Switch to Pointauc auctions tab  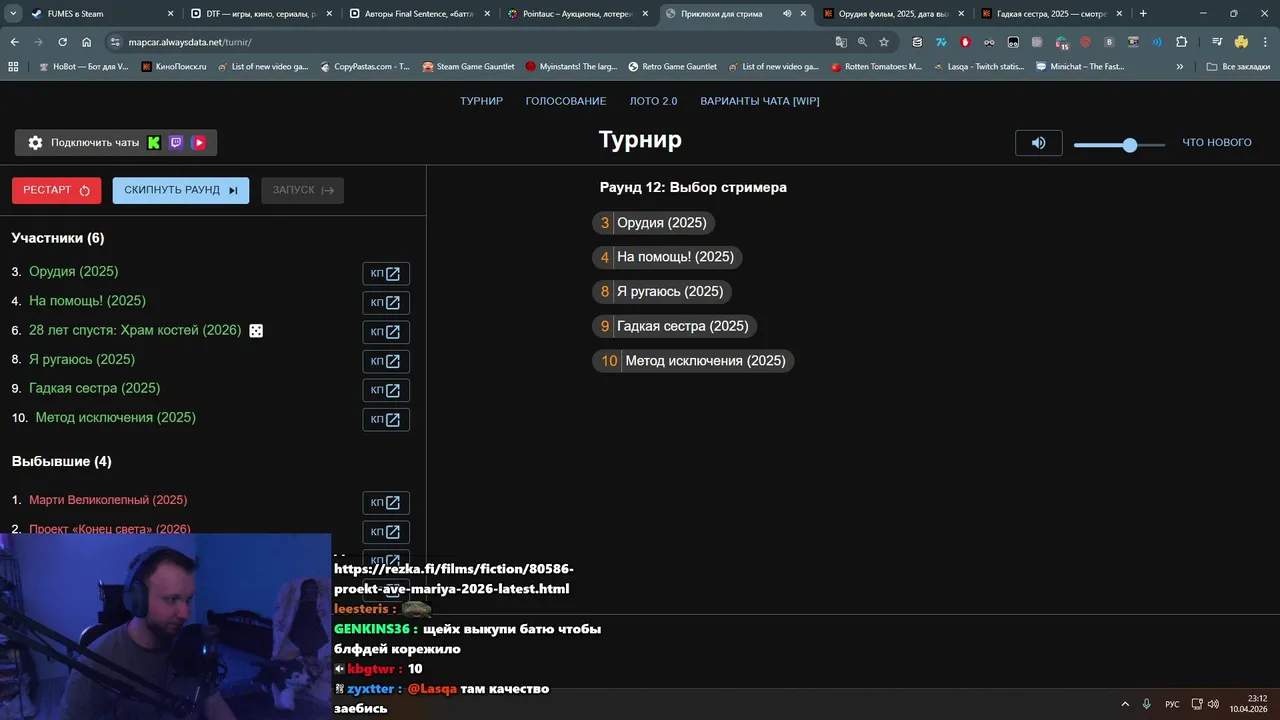(x=576, y=14)
